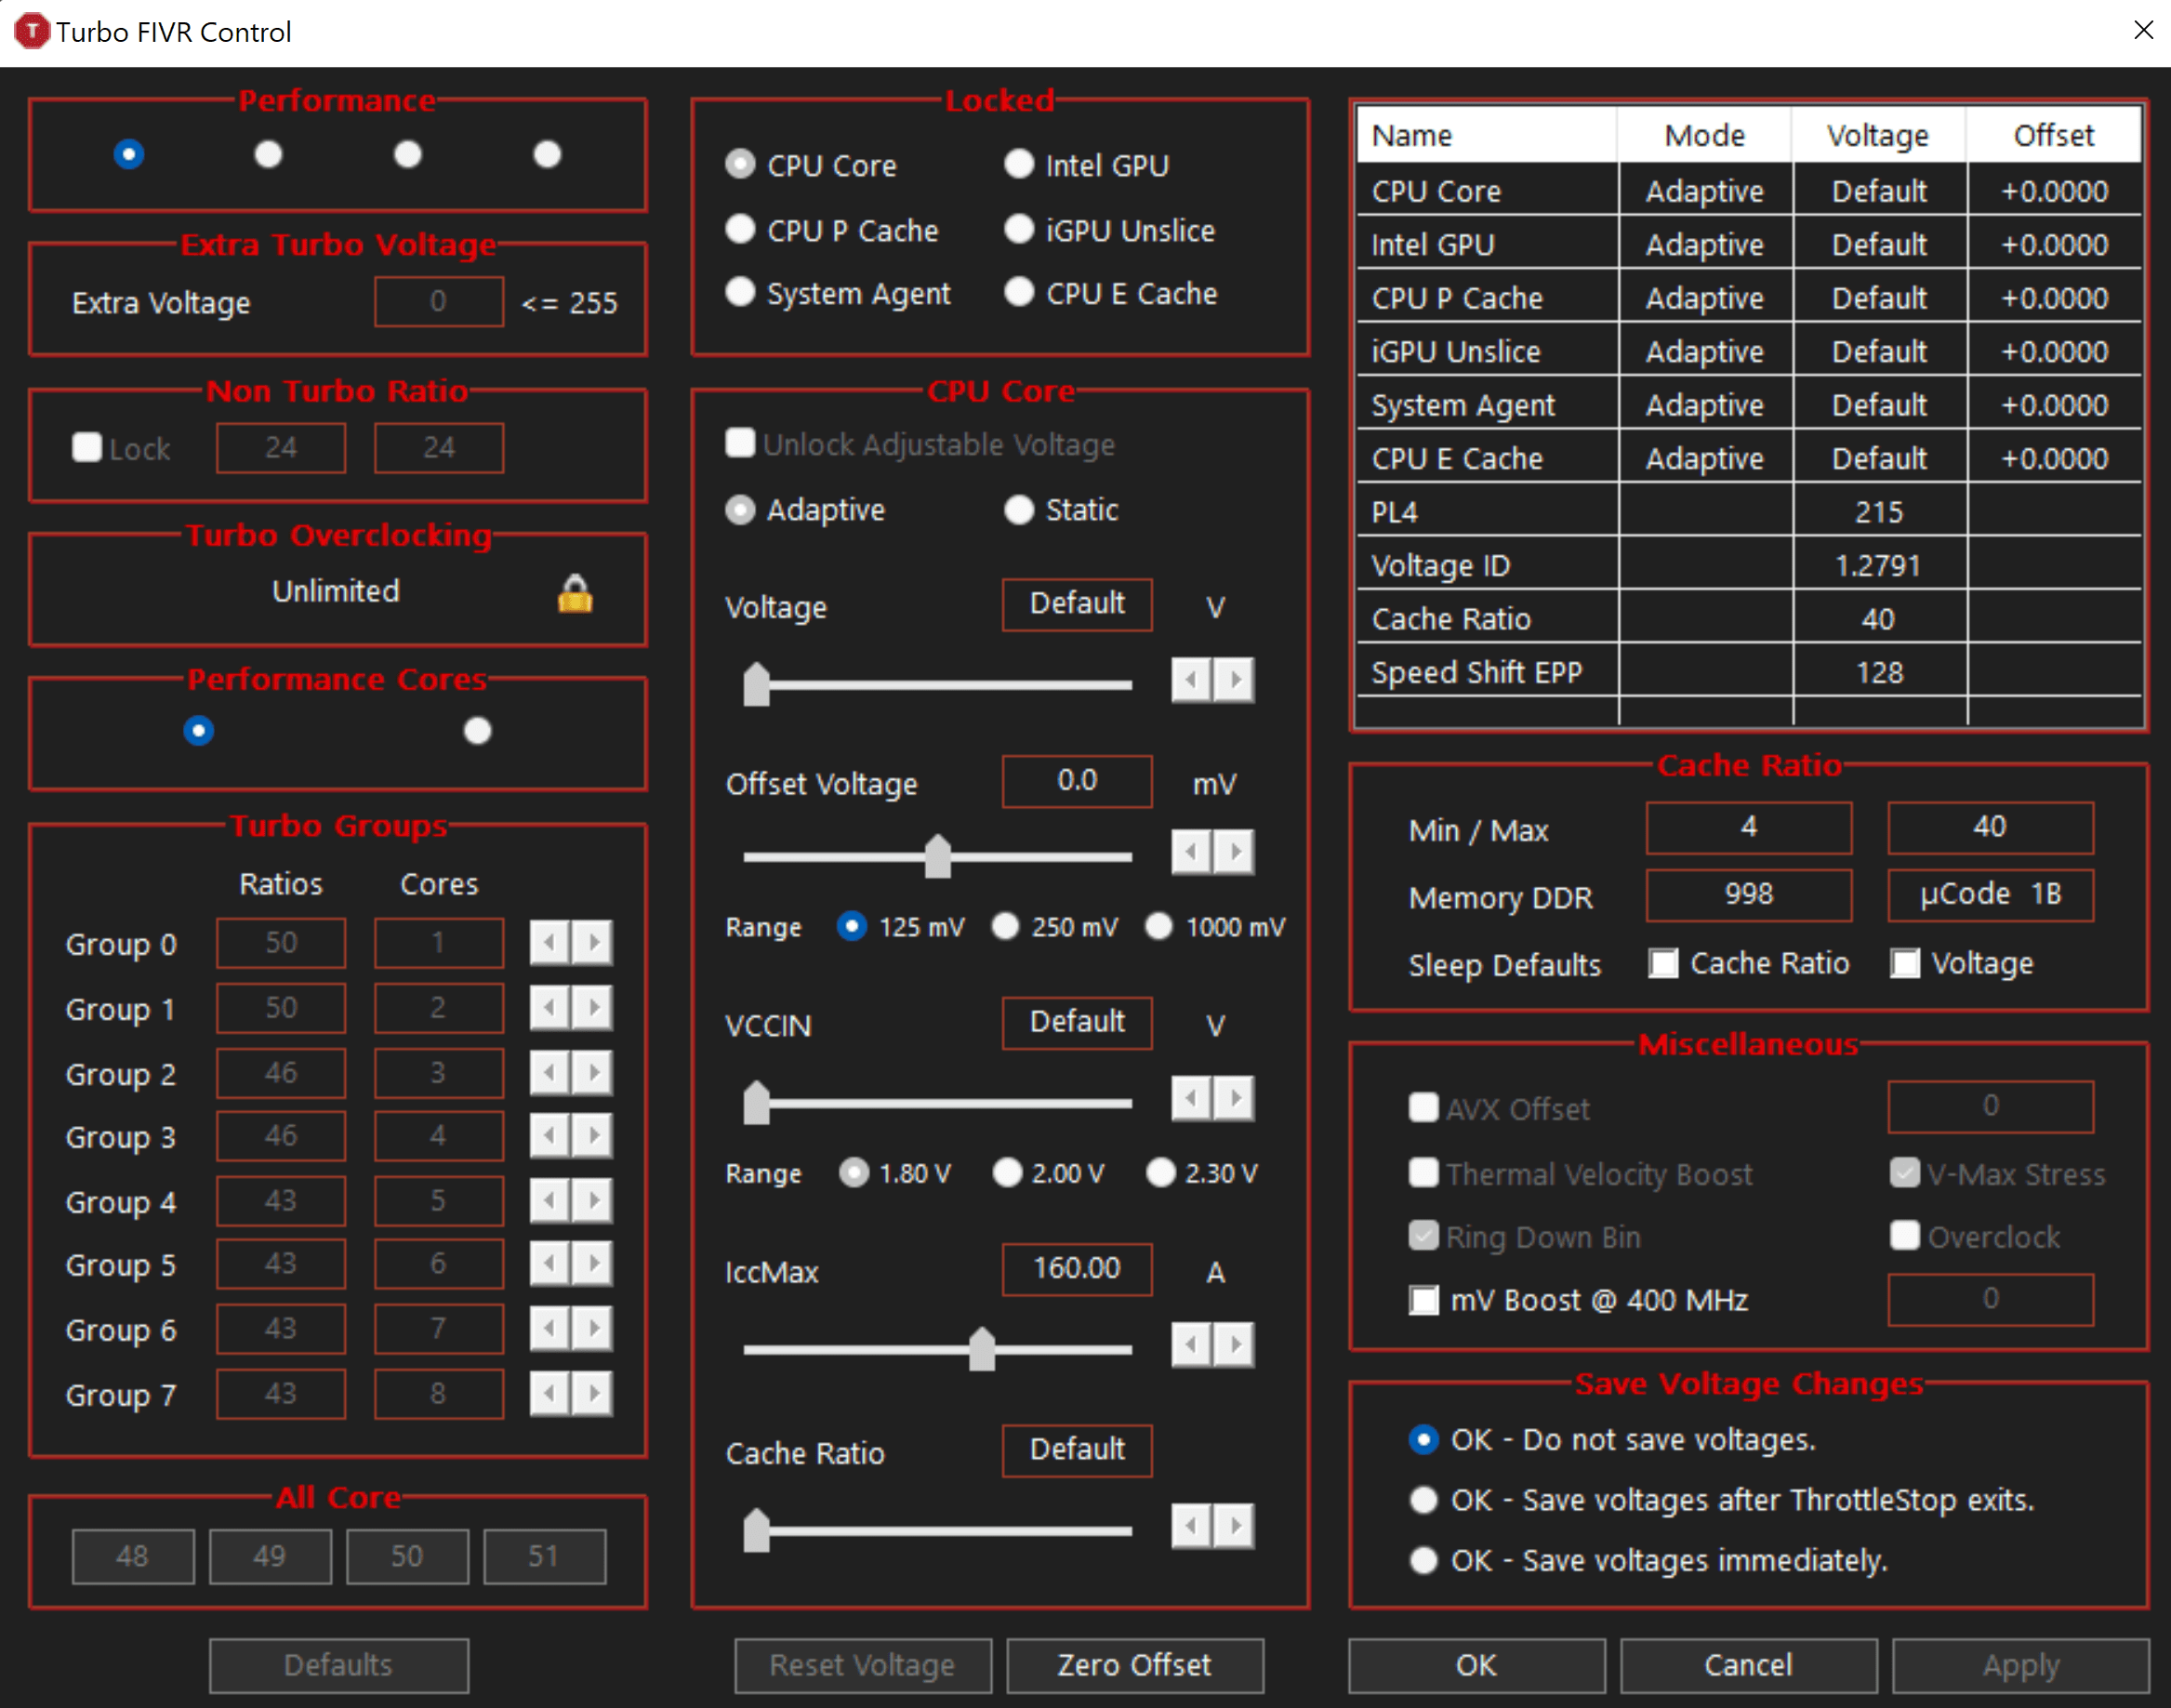Click the Turbo Overclocking padlock icon
This screenshot has height=1708, width=2171.
tap(575, 592)
